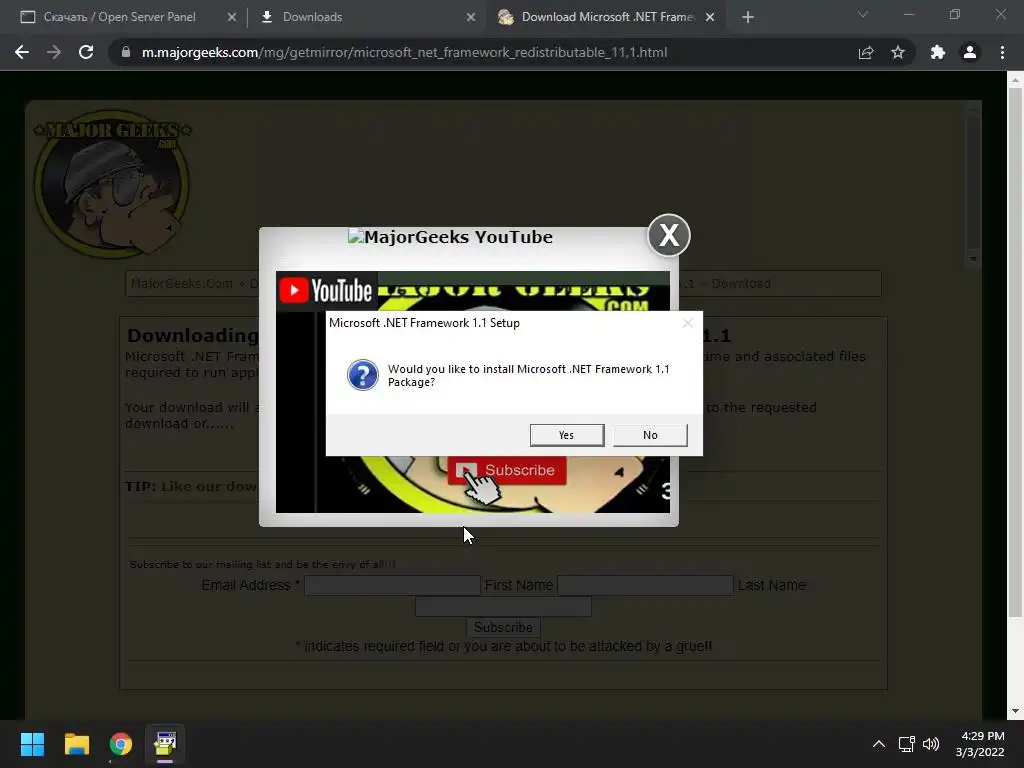Click the question mark icon in dialog

pyautogui.click(x=362, y=376)
